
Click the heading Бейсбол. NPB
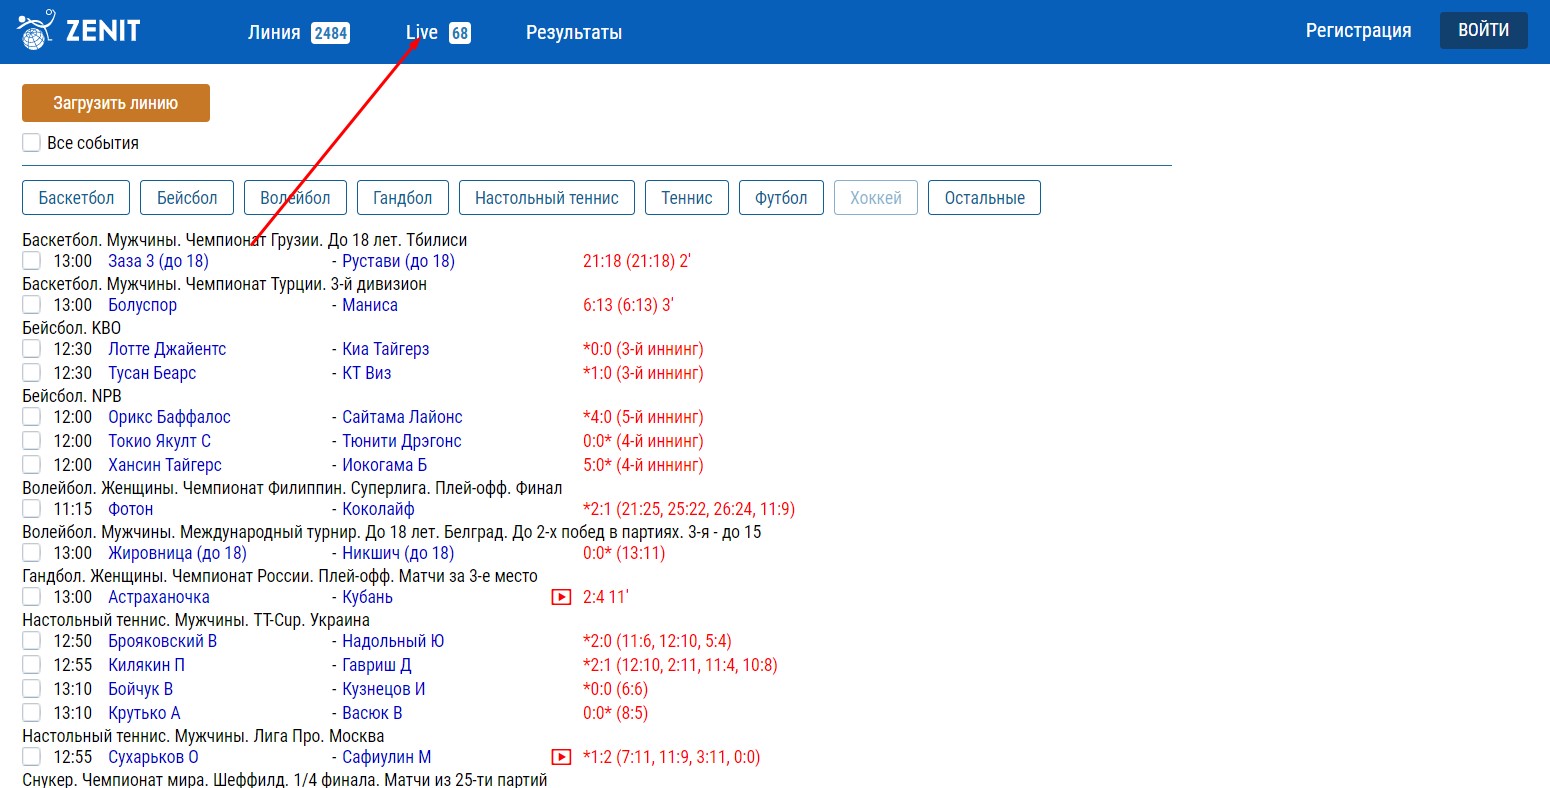(72, 395)
